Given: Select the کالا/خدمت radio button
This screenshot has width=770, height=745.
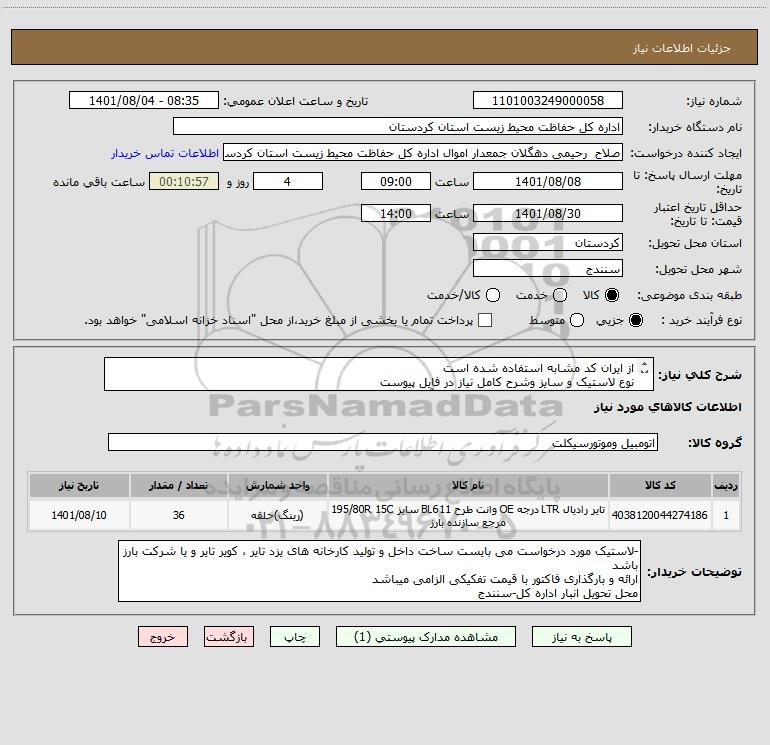Looking at the screenshot, I should click(x=493, y=295).
